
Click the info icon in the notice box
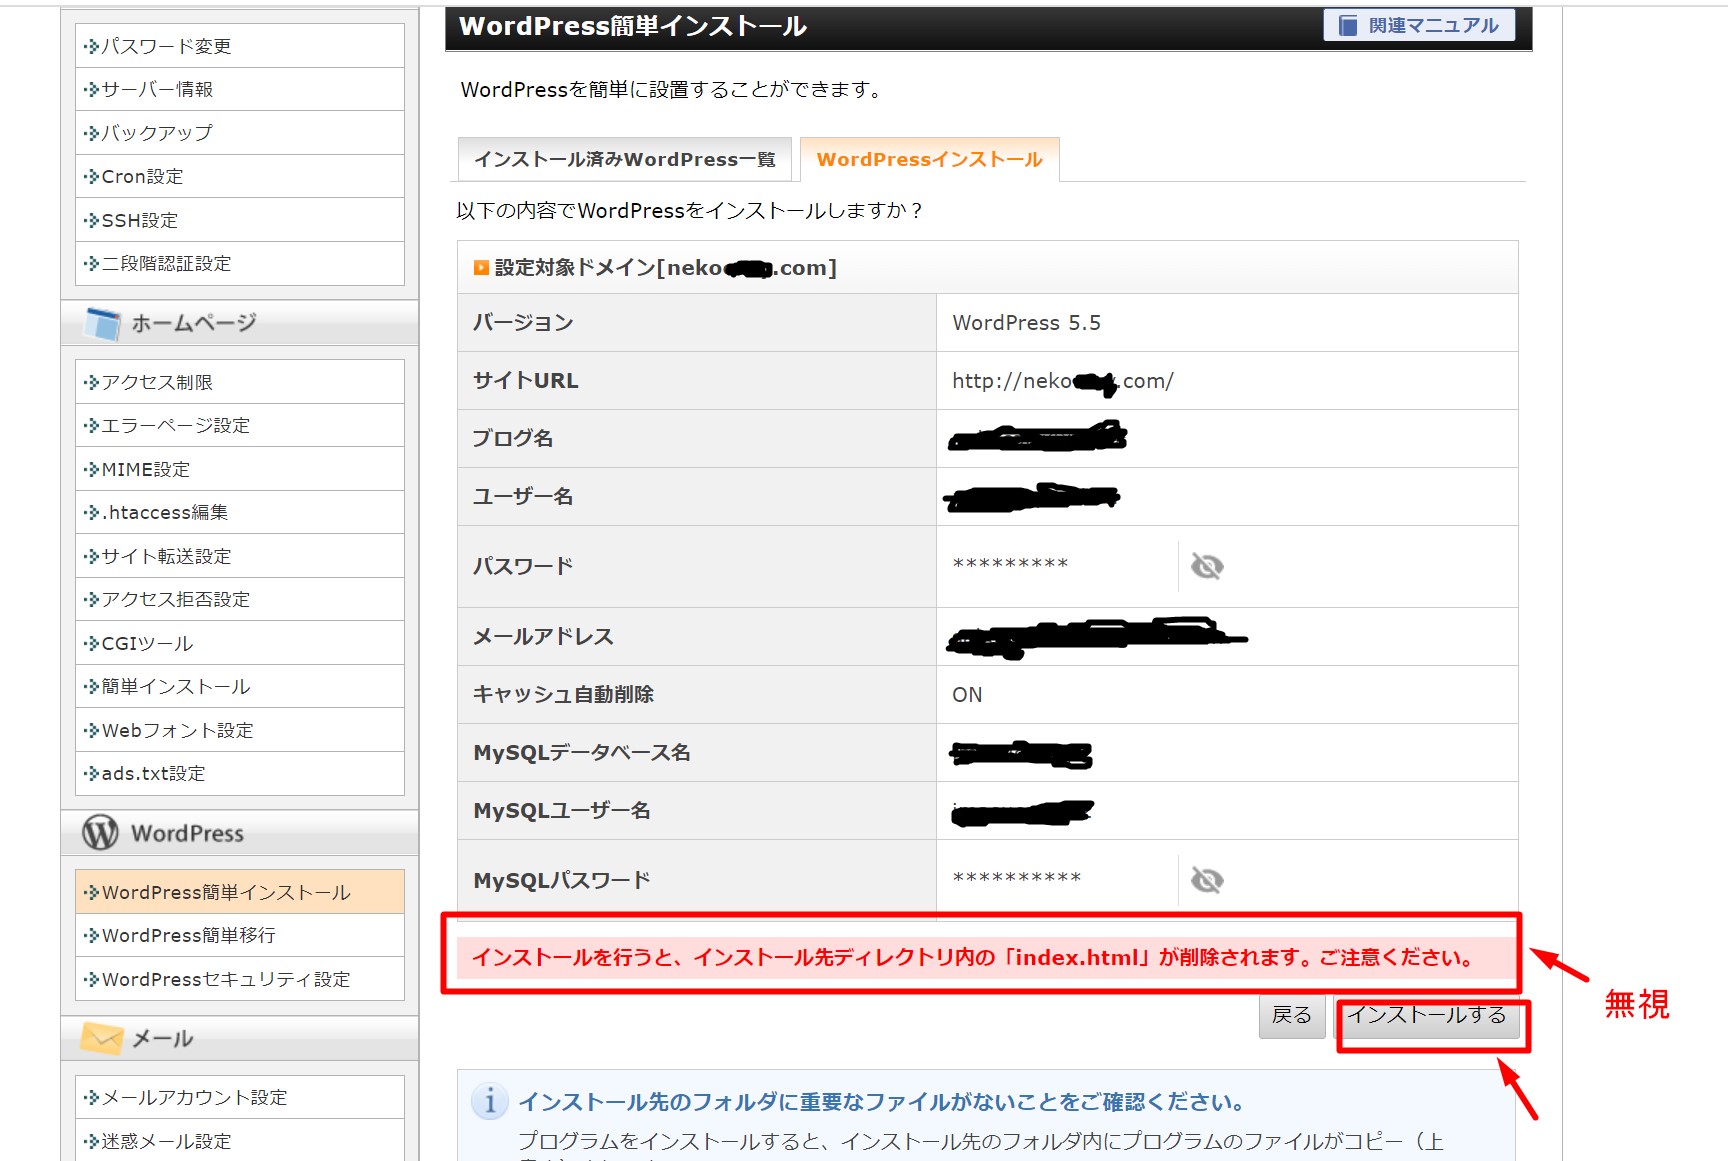click(x=489, y=1102)
